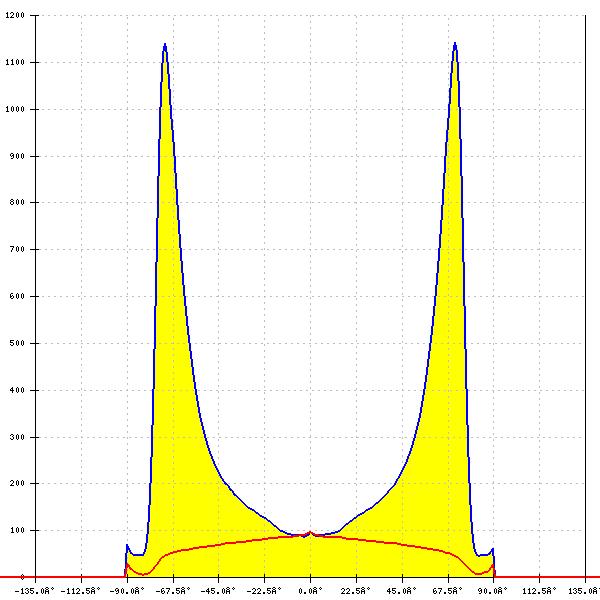Image resolution: width=600 pixels, height=600 pixels.
Task: Click the 135.0 degree x-axis label
Action: point(584,590)
